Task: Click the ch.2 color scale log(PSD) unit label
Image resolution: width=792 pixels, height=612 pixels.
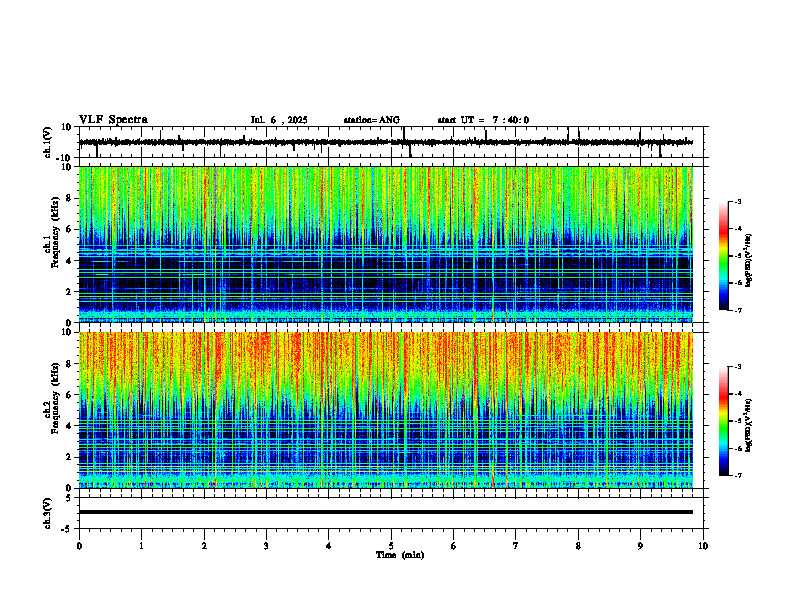Action: [x=750, y=425]
